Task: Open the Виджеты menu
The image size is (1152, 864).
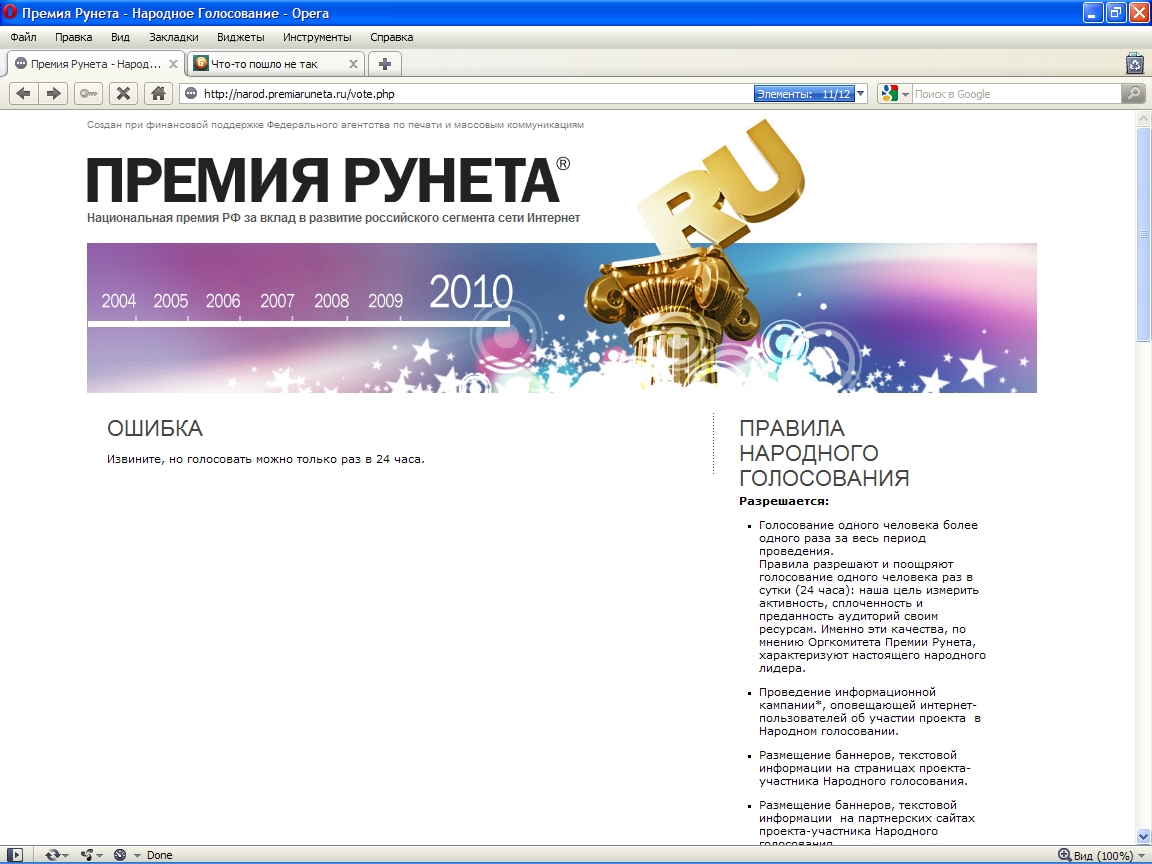Action: 240,37
